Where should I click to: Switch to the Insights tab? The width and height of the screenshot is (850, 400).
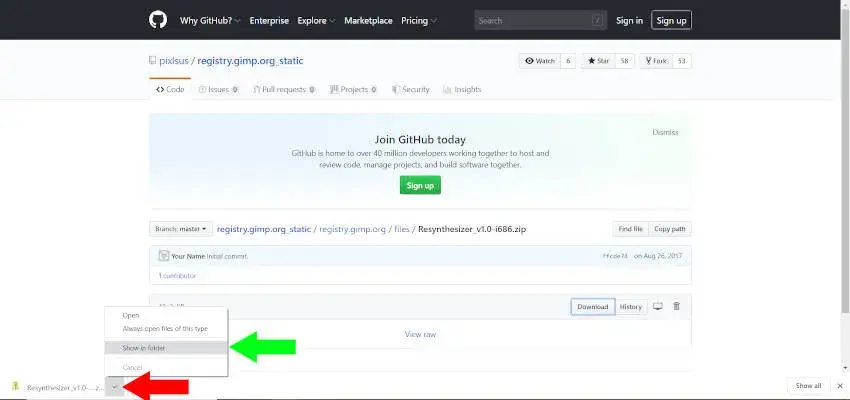tap(462, 89)
